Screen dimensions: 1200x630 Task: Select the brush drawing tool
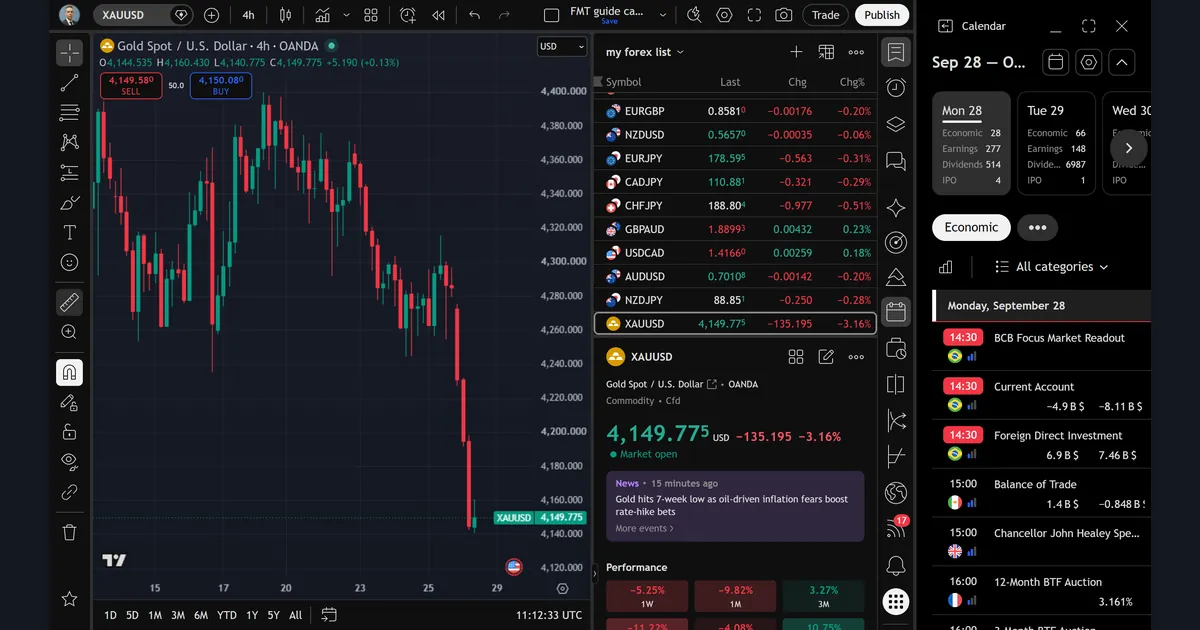[69, 203]
